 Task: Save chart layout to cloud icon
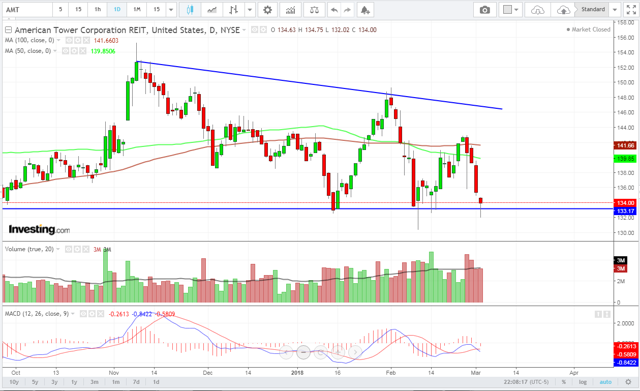(x=563, y=10)
